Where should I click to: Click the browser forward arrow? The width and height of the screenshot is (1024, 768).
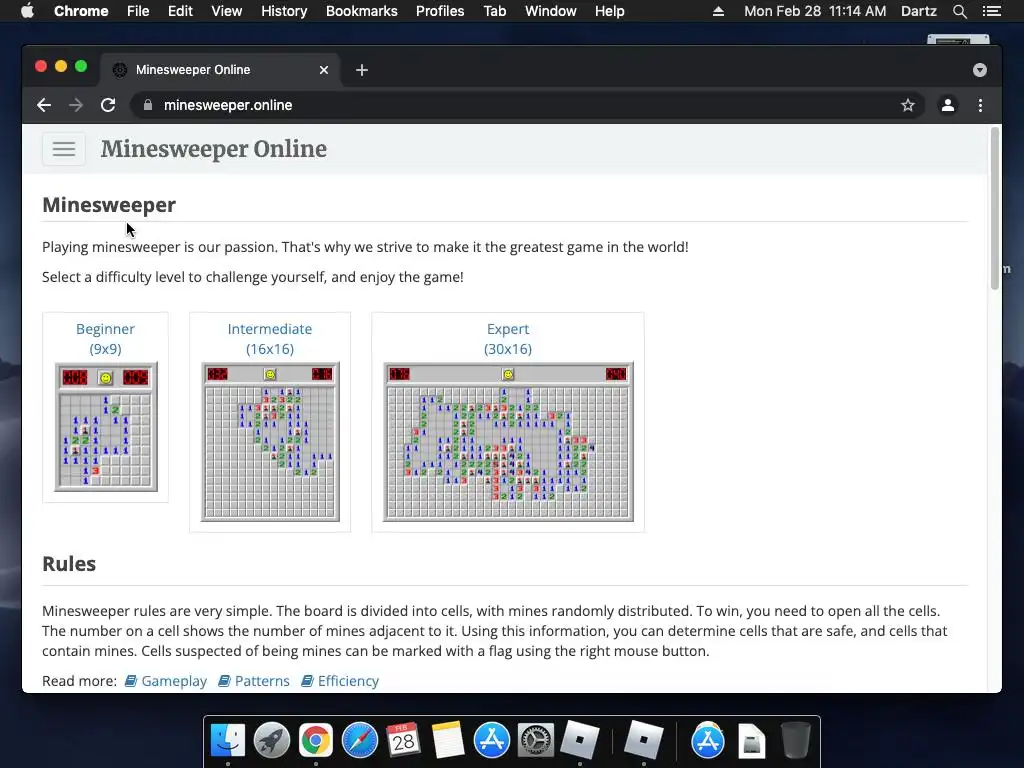pos(76,105)
